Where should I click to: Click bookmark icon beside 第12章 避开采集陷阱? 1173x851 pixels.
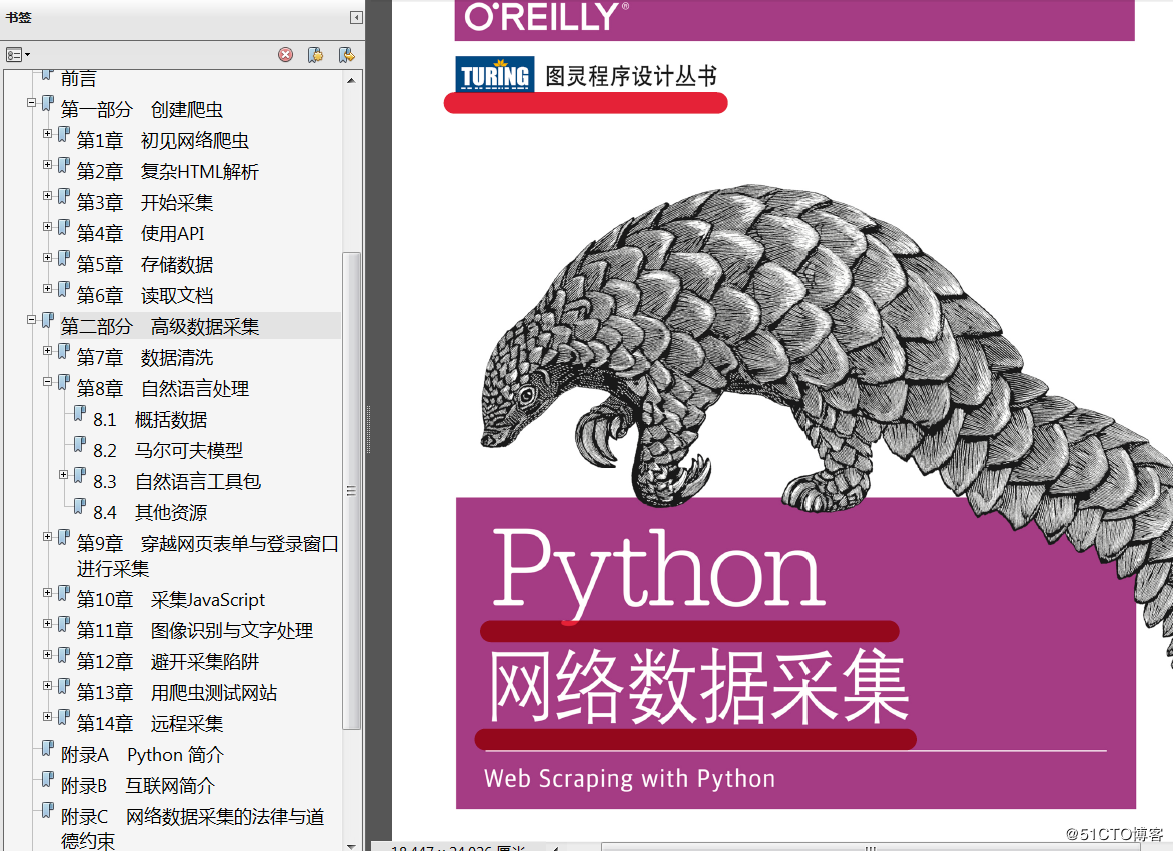[64, 657]
